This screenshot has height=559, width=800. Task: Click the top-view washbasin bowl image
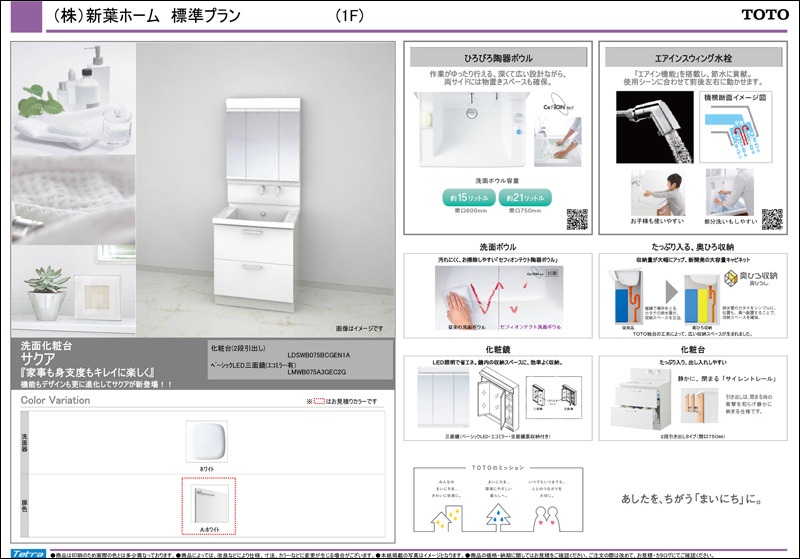click(x=470, y=130)
